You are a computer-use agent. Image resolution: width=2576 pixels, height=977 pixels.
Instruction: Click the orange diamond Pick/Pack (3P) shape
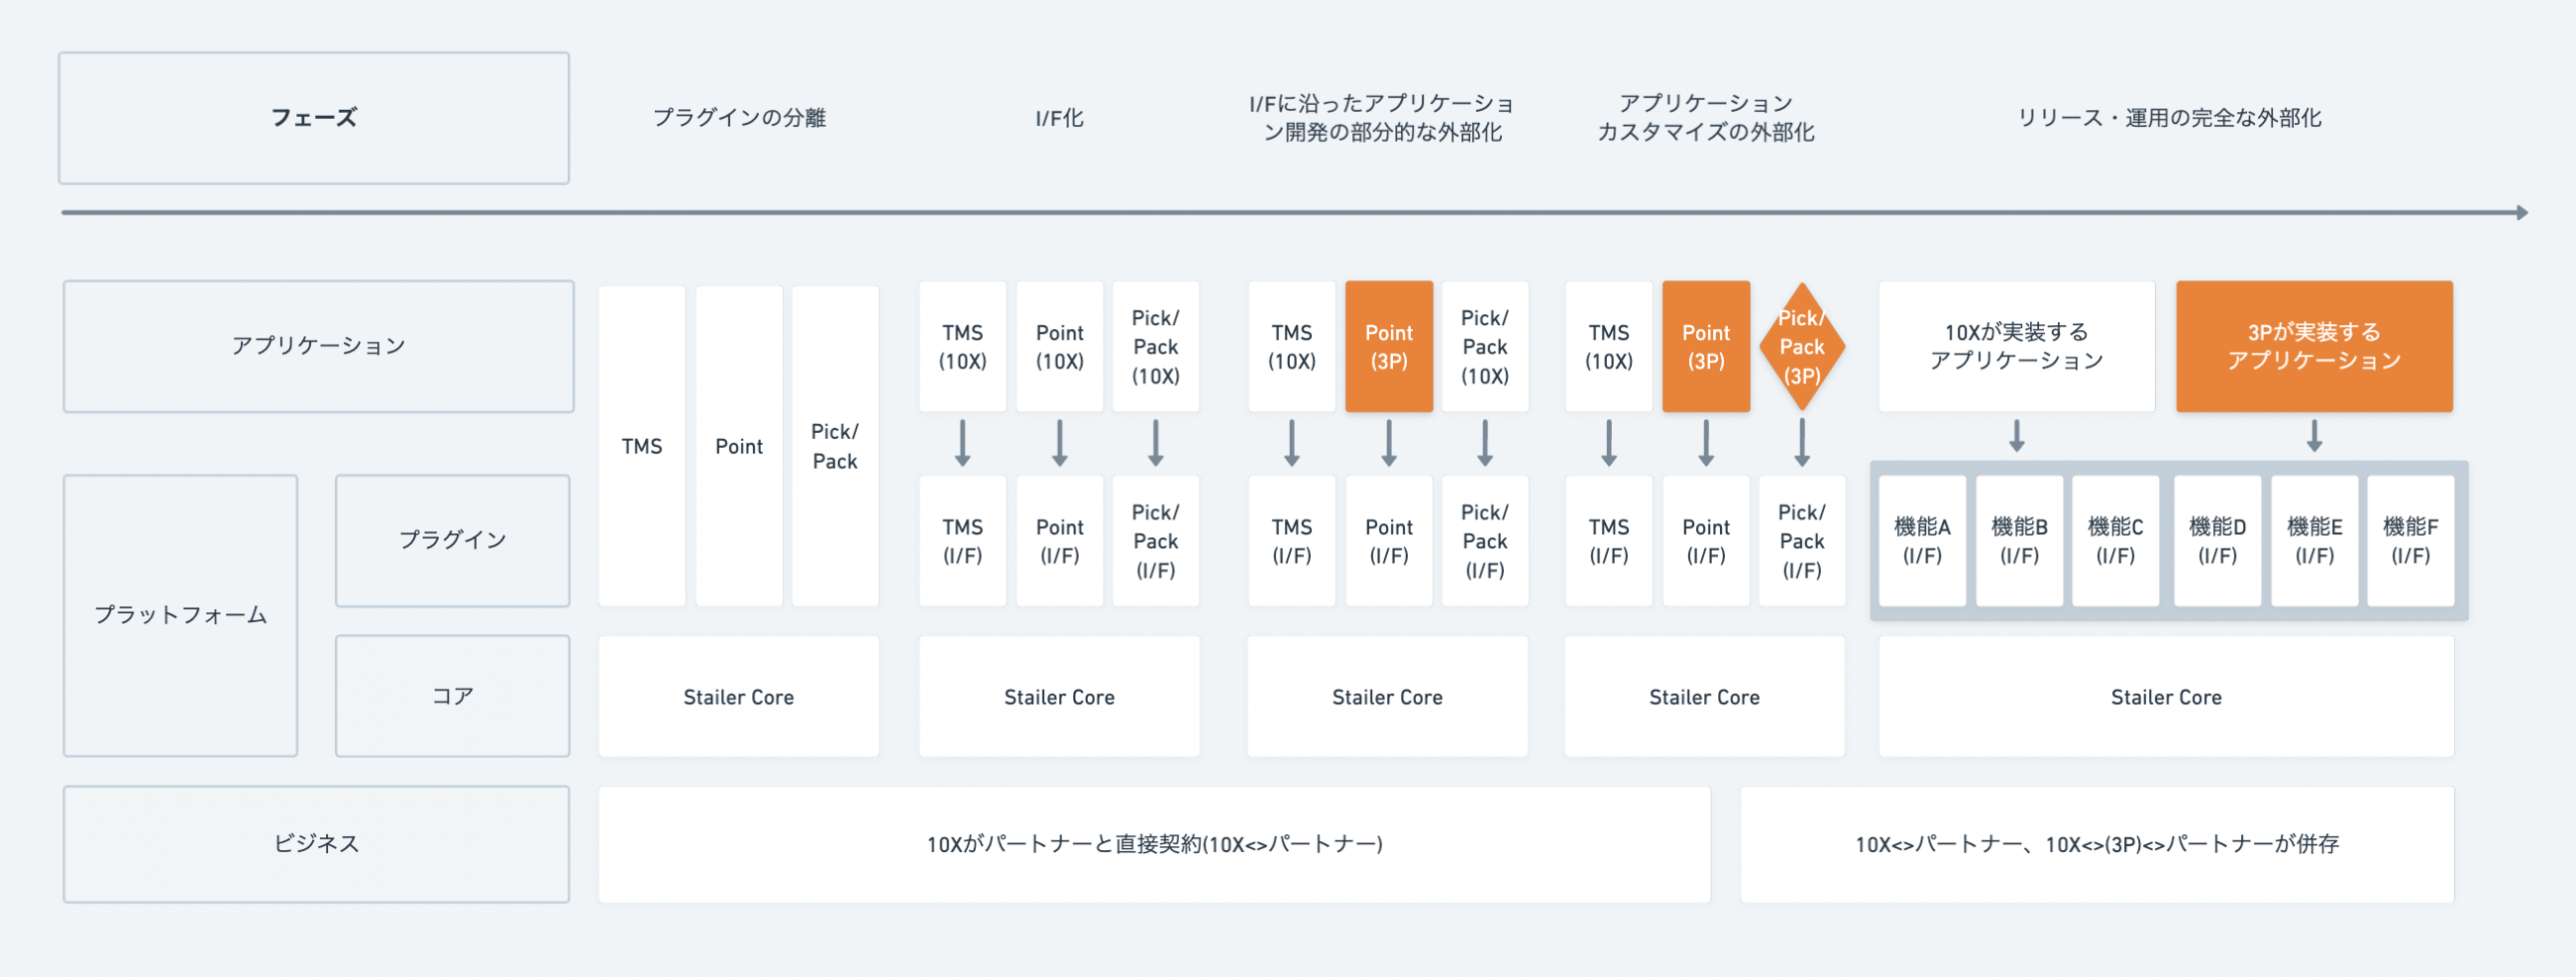coord(1801,347)
